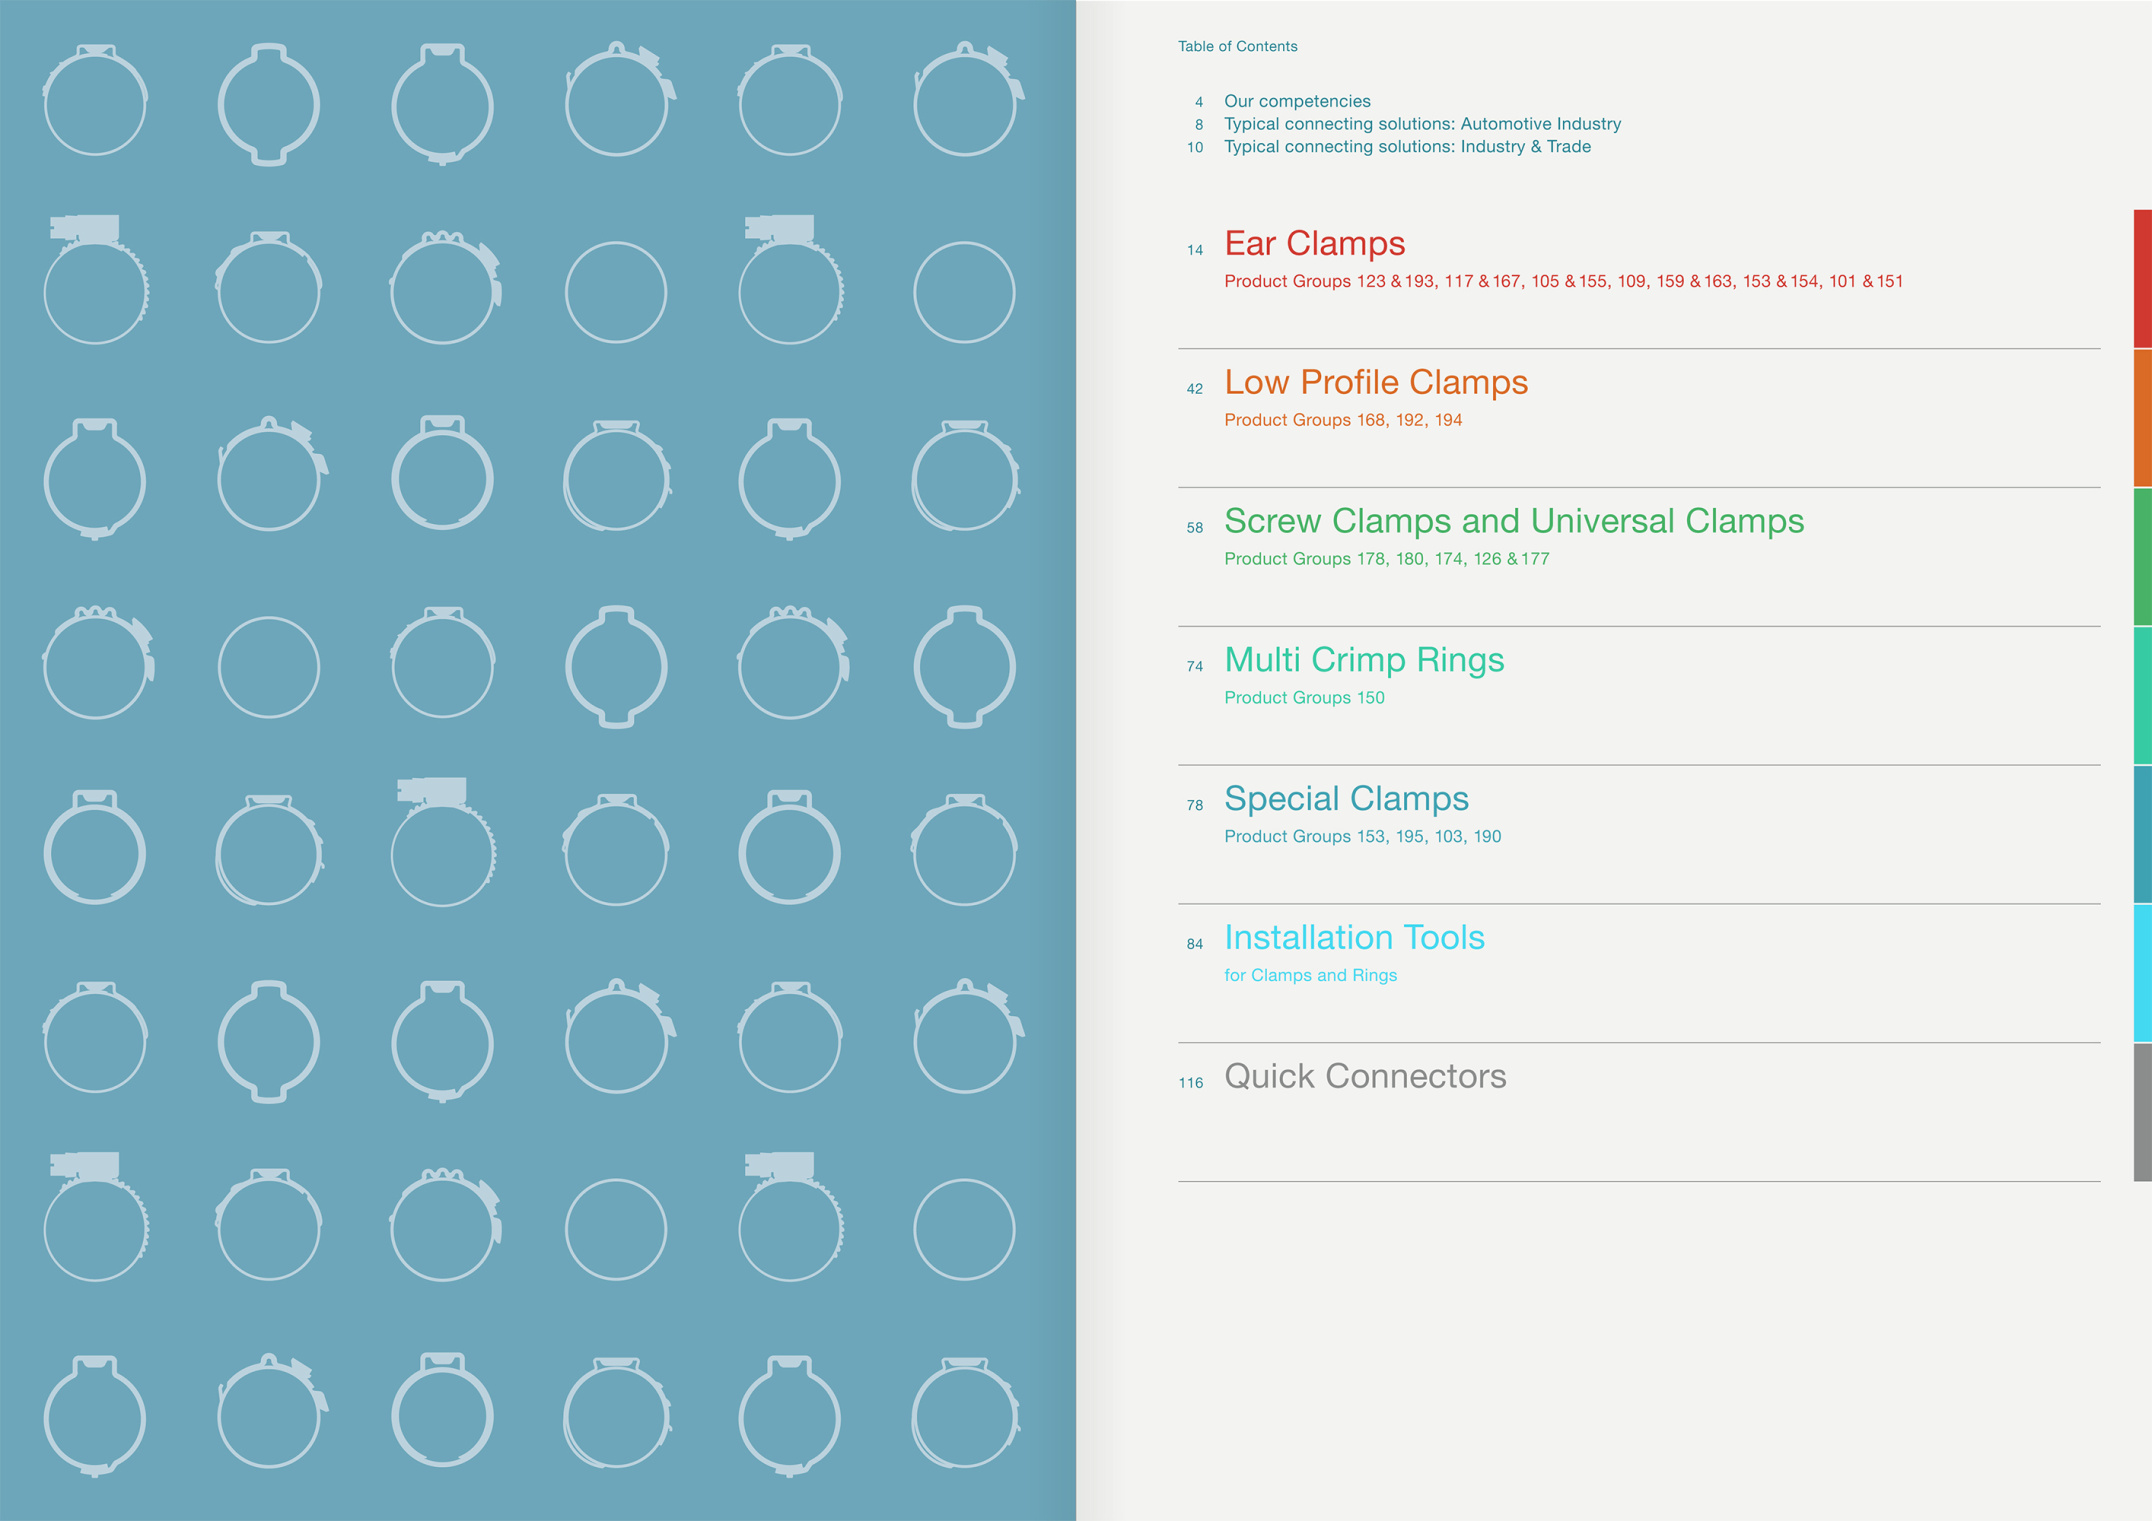Open Typical connecting solutions: Industry & Trade
This screenshot has height=1521, width=2152.
pos(1406,147)
